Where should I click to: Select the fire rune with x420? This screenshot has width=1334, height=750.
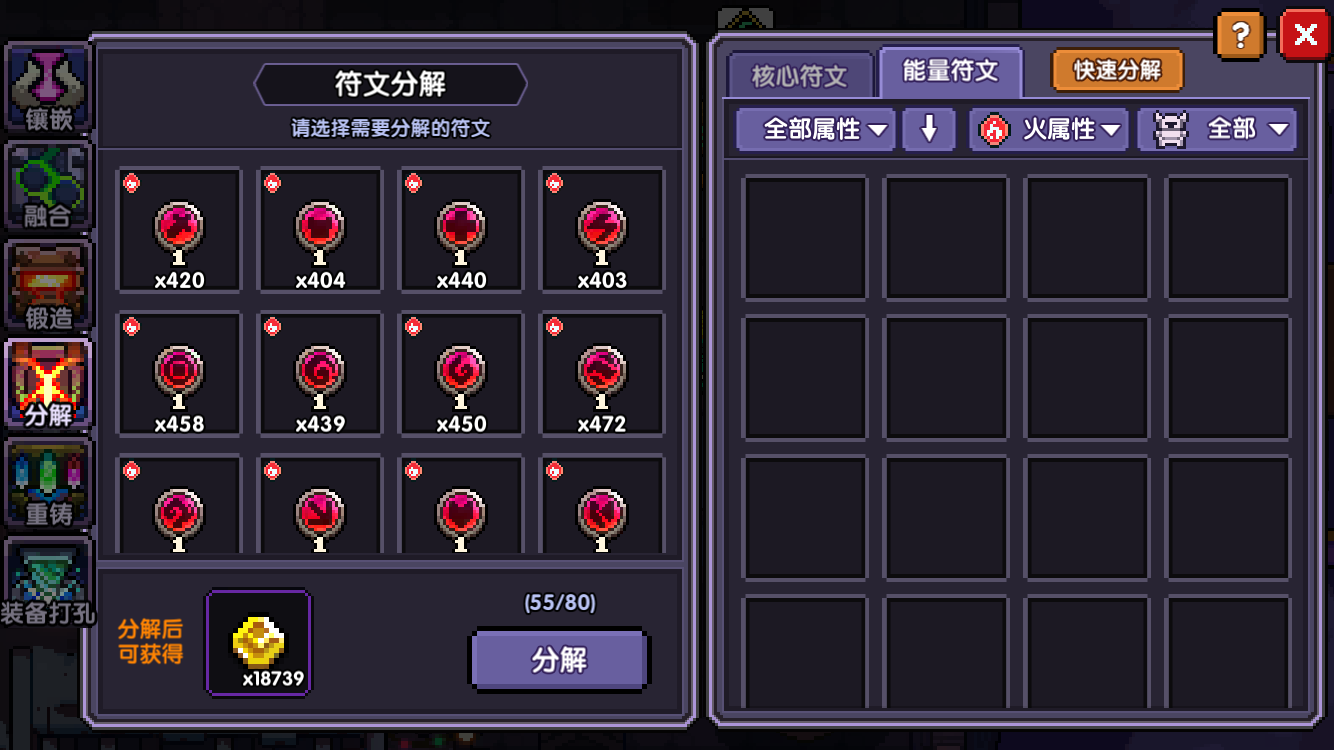point(180,230)
